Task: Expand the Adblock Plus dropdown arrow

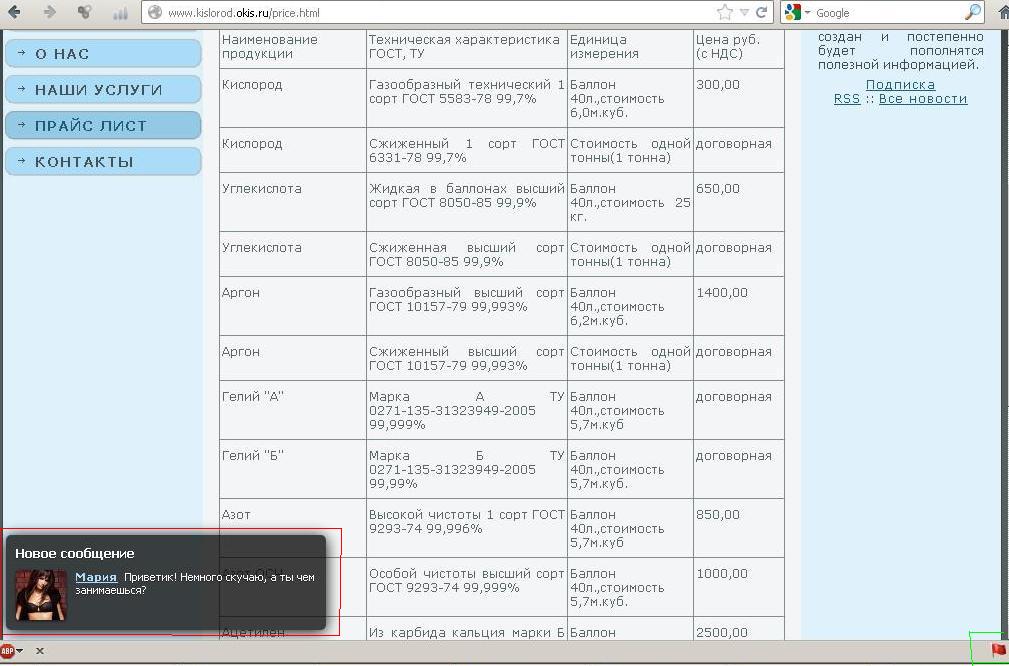Action: [x=20, y=651]
